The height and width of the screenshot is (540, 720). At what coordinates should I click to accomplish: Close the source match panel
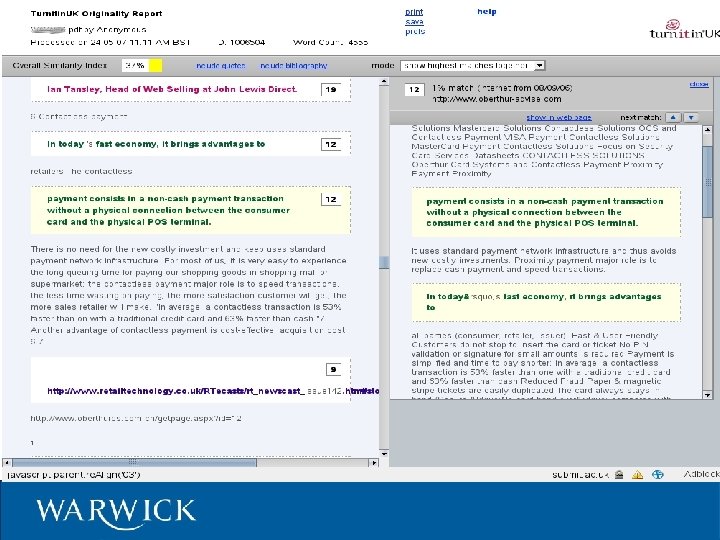[699, 84]
